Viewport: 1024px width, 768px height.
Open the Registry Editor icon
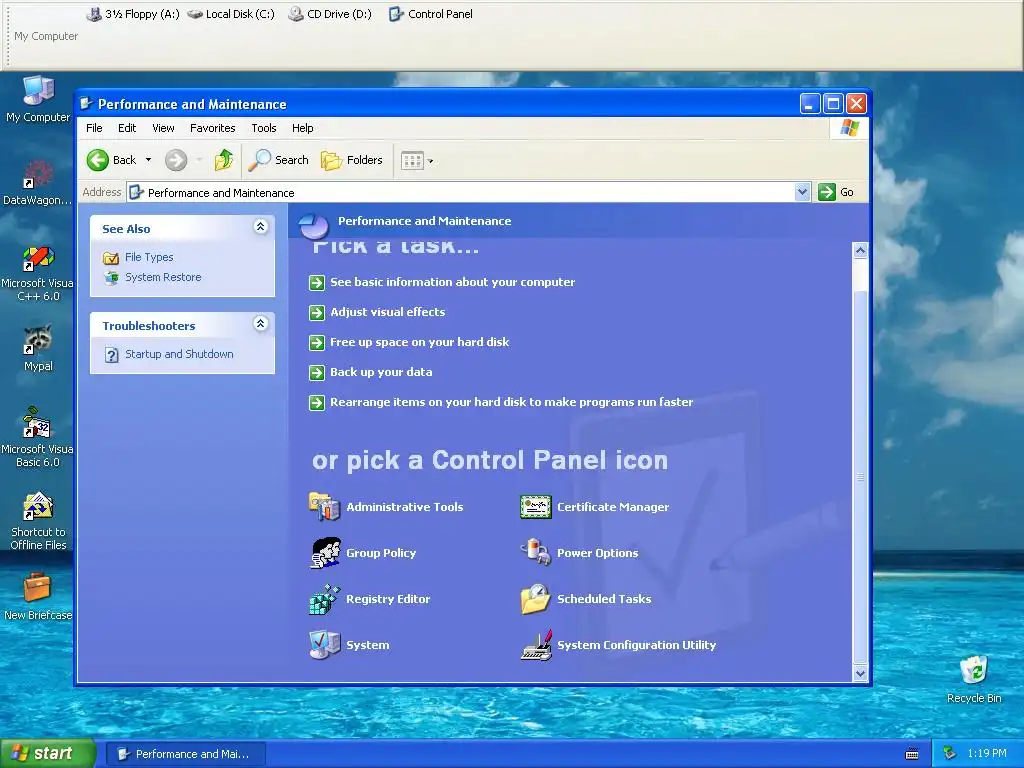(x=325, y=599)
